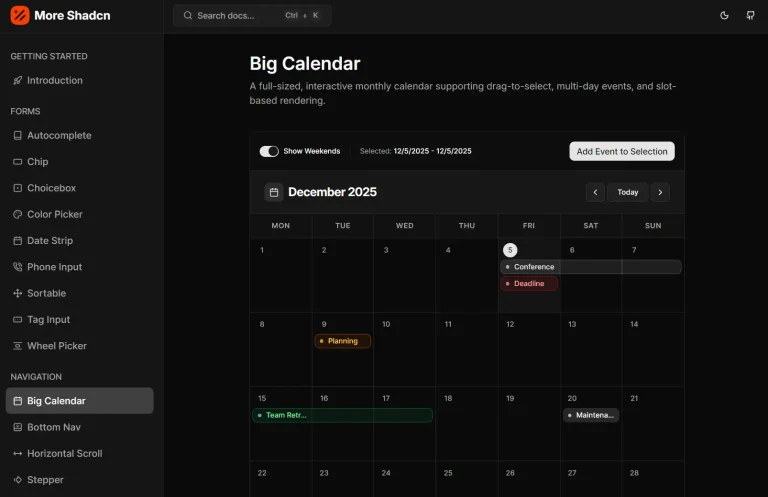This screenshot has height=497, width=768.
Task: Click the Phone Input handset icon
Action: [18, 267]
